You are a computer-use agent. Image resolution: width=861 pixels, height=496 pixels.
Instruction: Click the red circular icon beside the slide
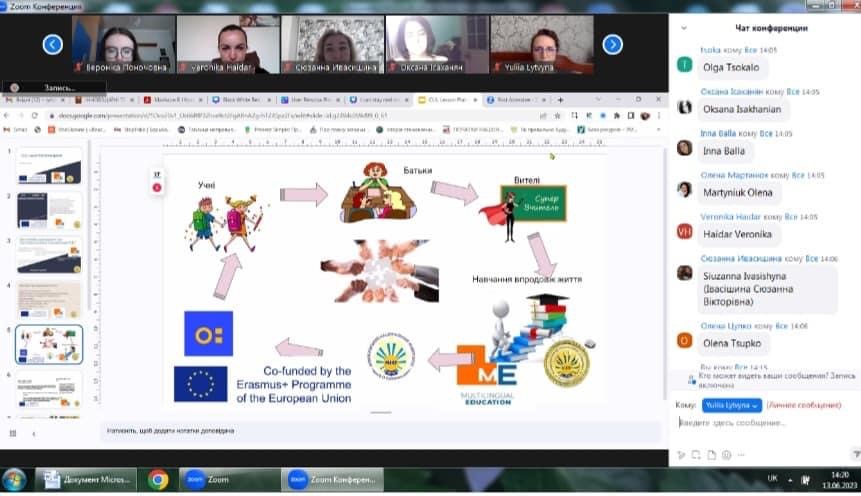(157, 188)
